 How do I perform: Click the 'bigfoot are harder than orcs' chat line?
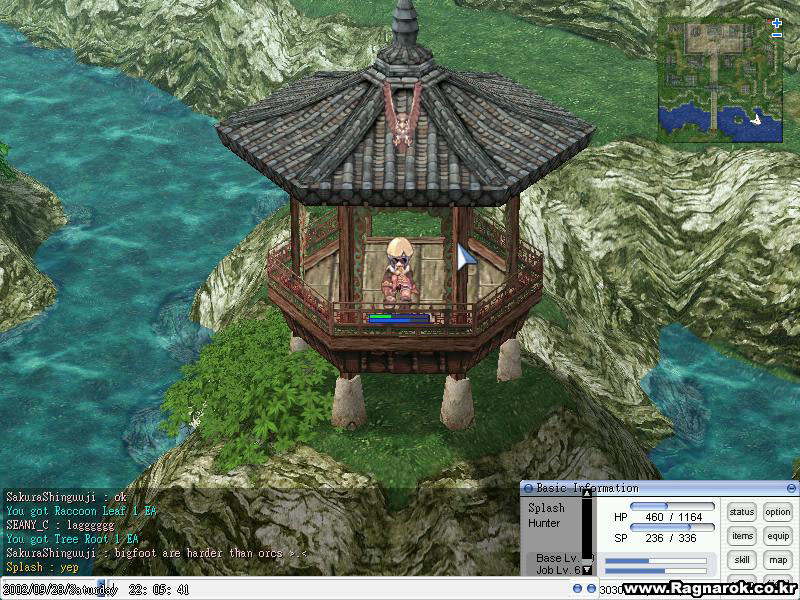(x=156, y=553)
